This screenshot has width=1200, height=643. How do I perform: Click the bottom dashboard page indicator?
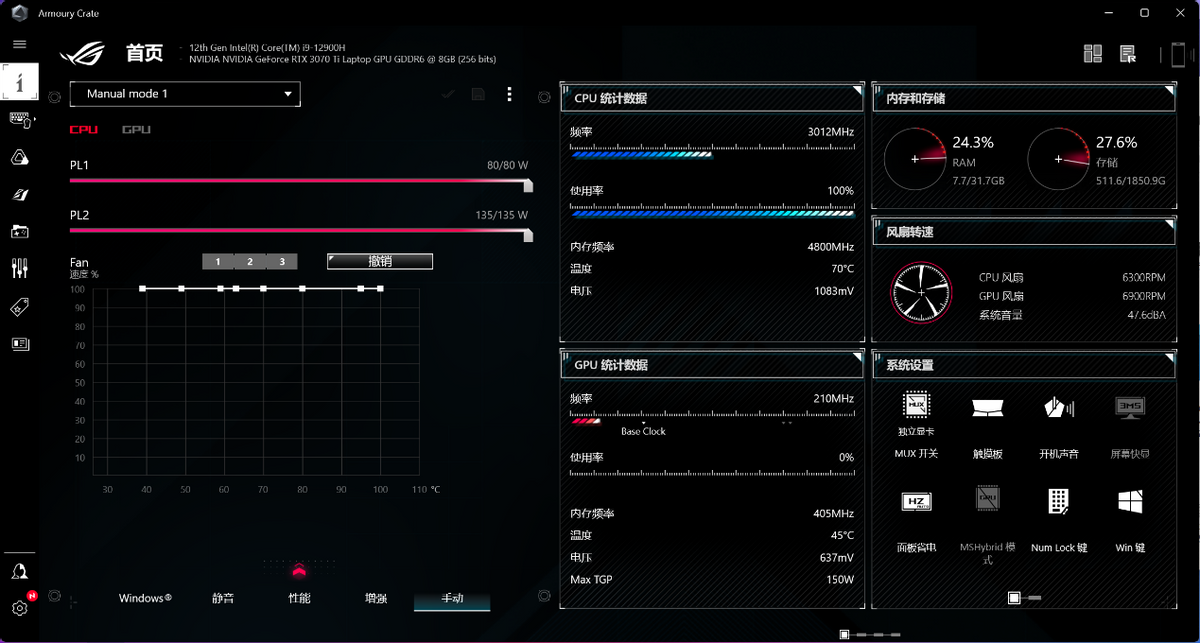(x=872, y=634)
